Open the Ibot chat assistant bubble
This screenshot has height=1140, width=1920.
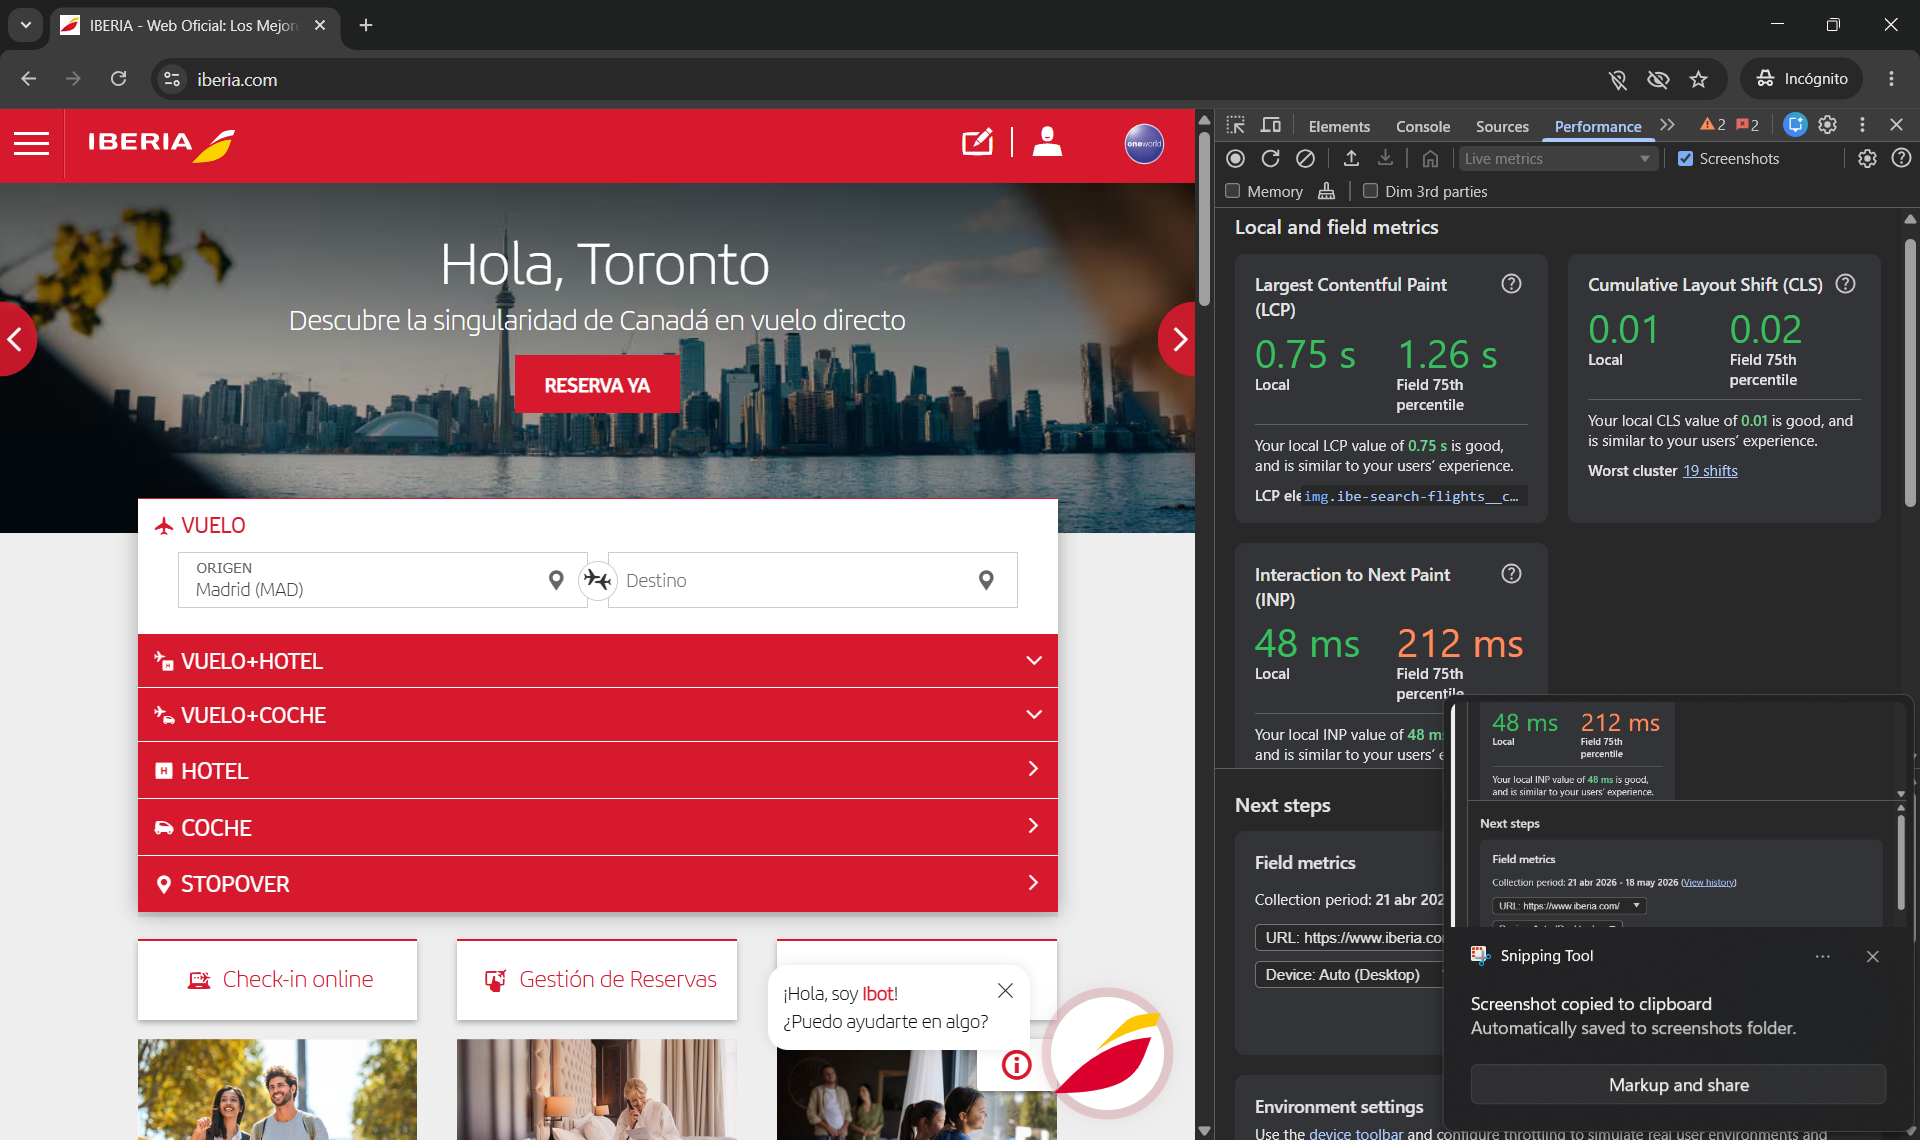[1108, 1052]
